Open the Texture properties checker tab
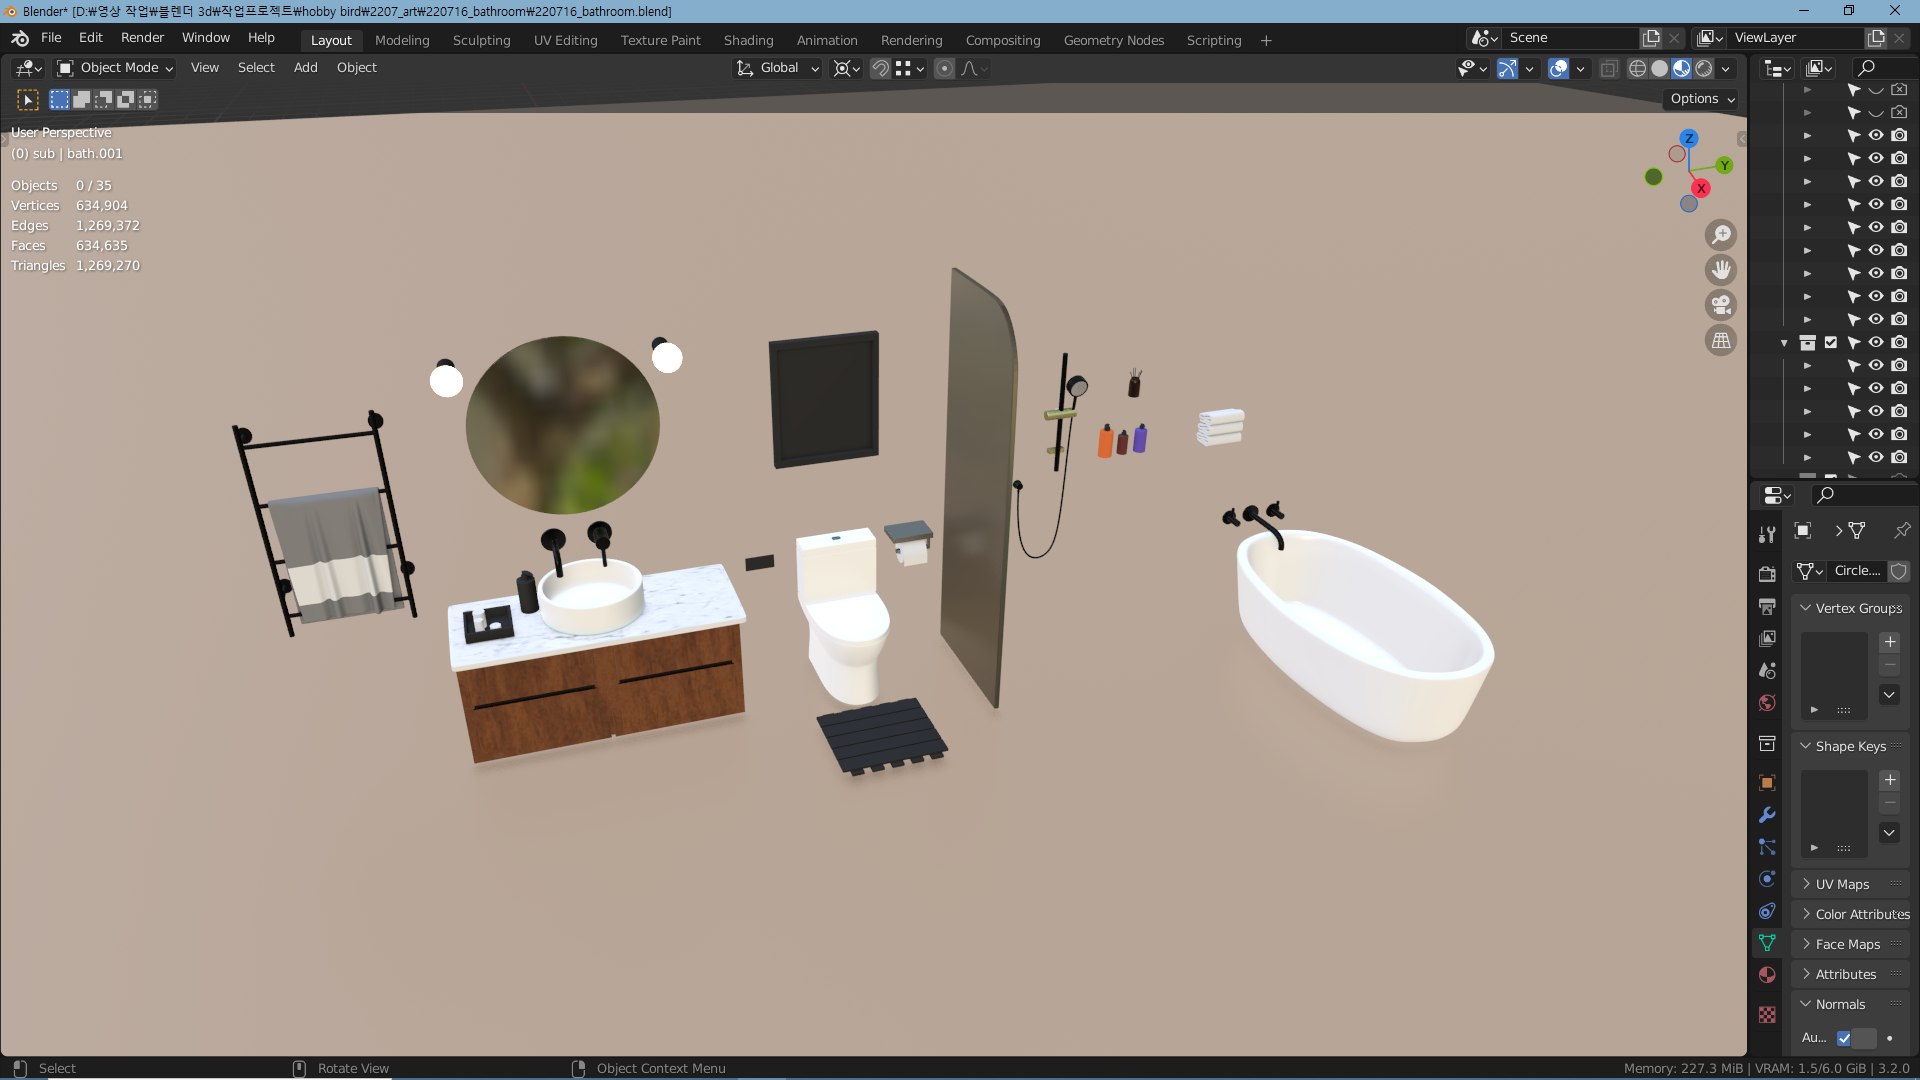The image size is (1920, 1080). 1767,1014
